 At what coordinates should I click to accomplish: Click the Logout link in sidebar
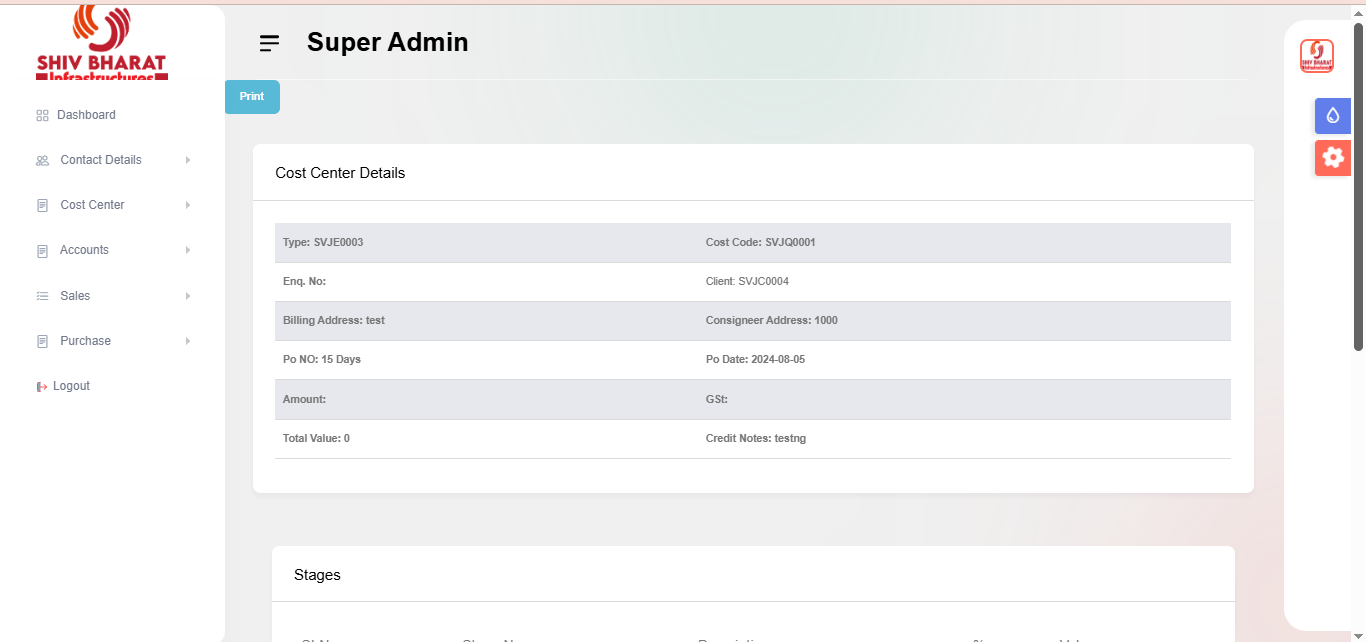click(71, 386)
